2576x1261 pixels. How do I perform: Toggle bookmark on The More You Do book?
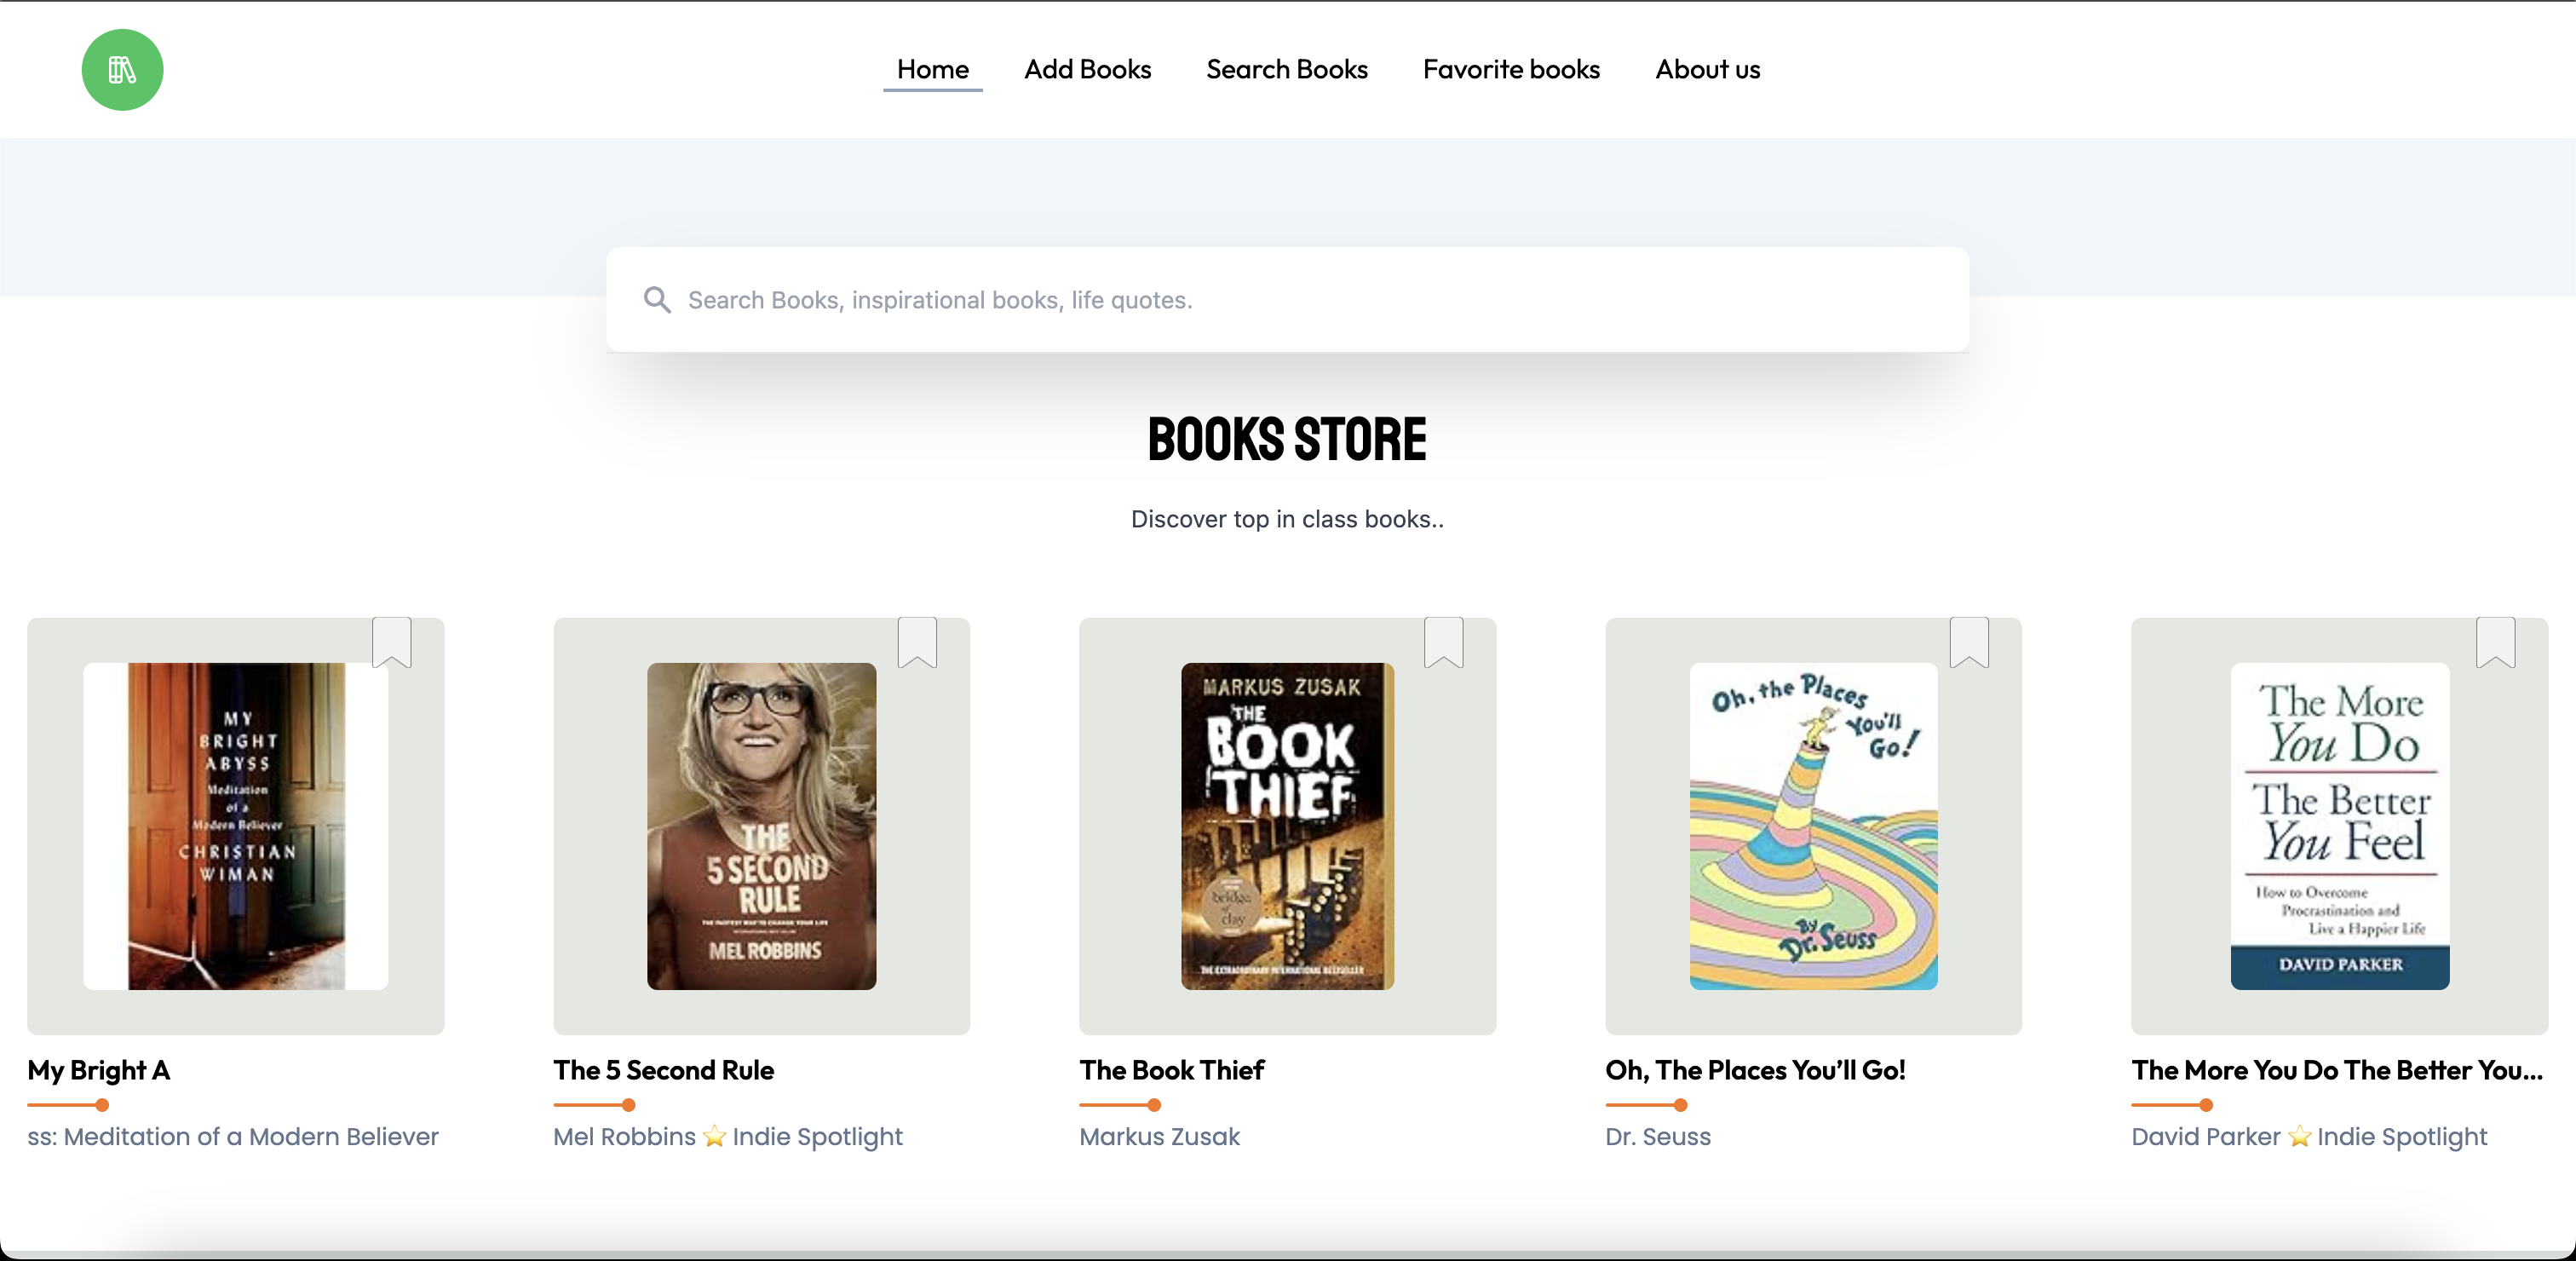2495,642
